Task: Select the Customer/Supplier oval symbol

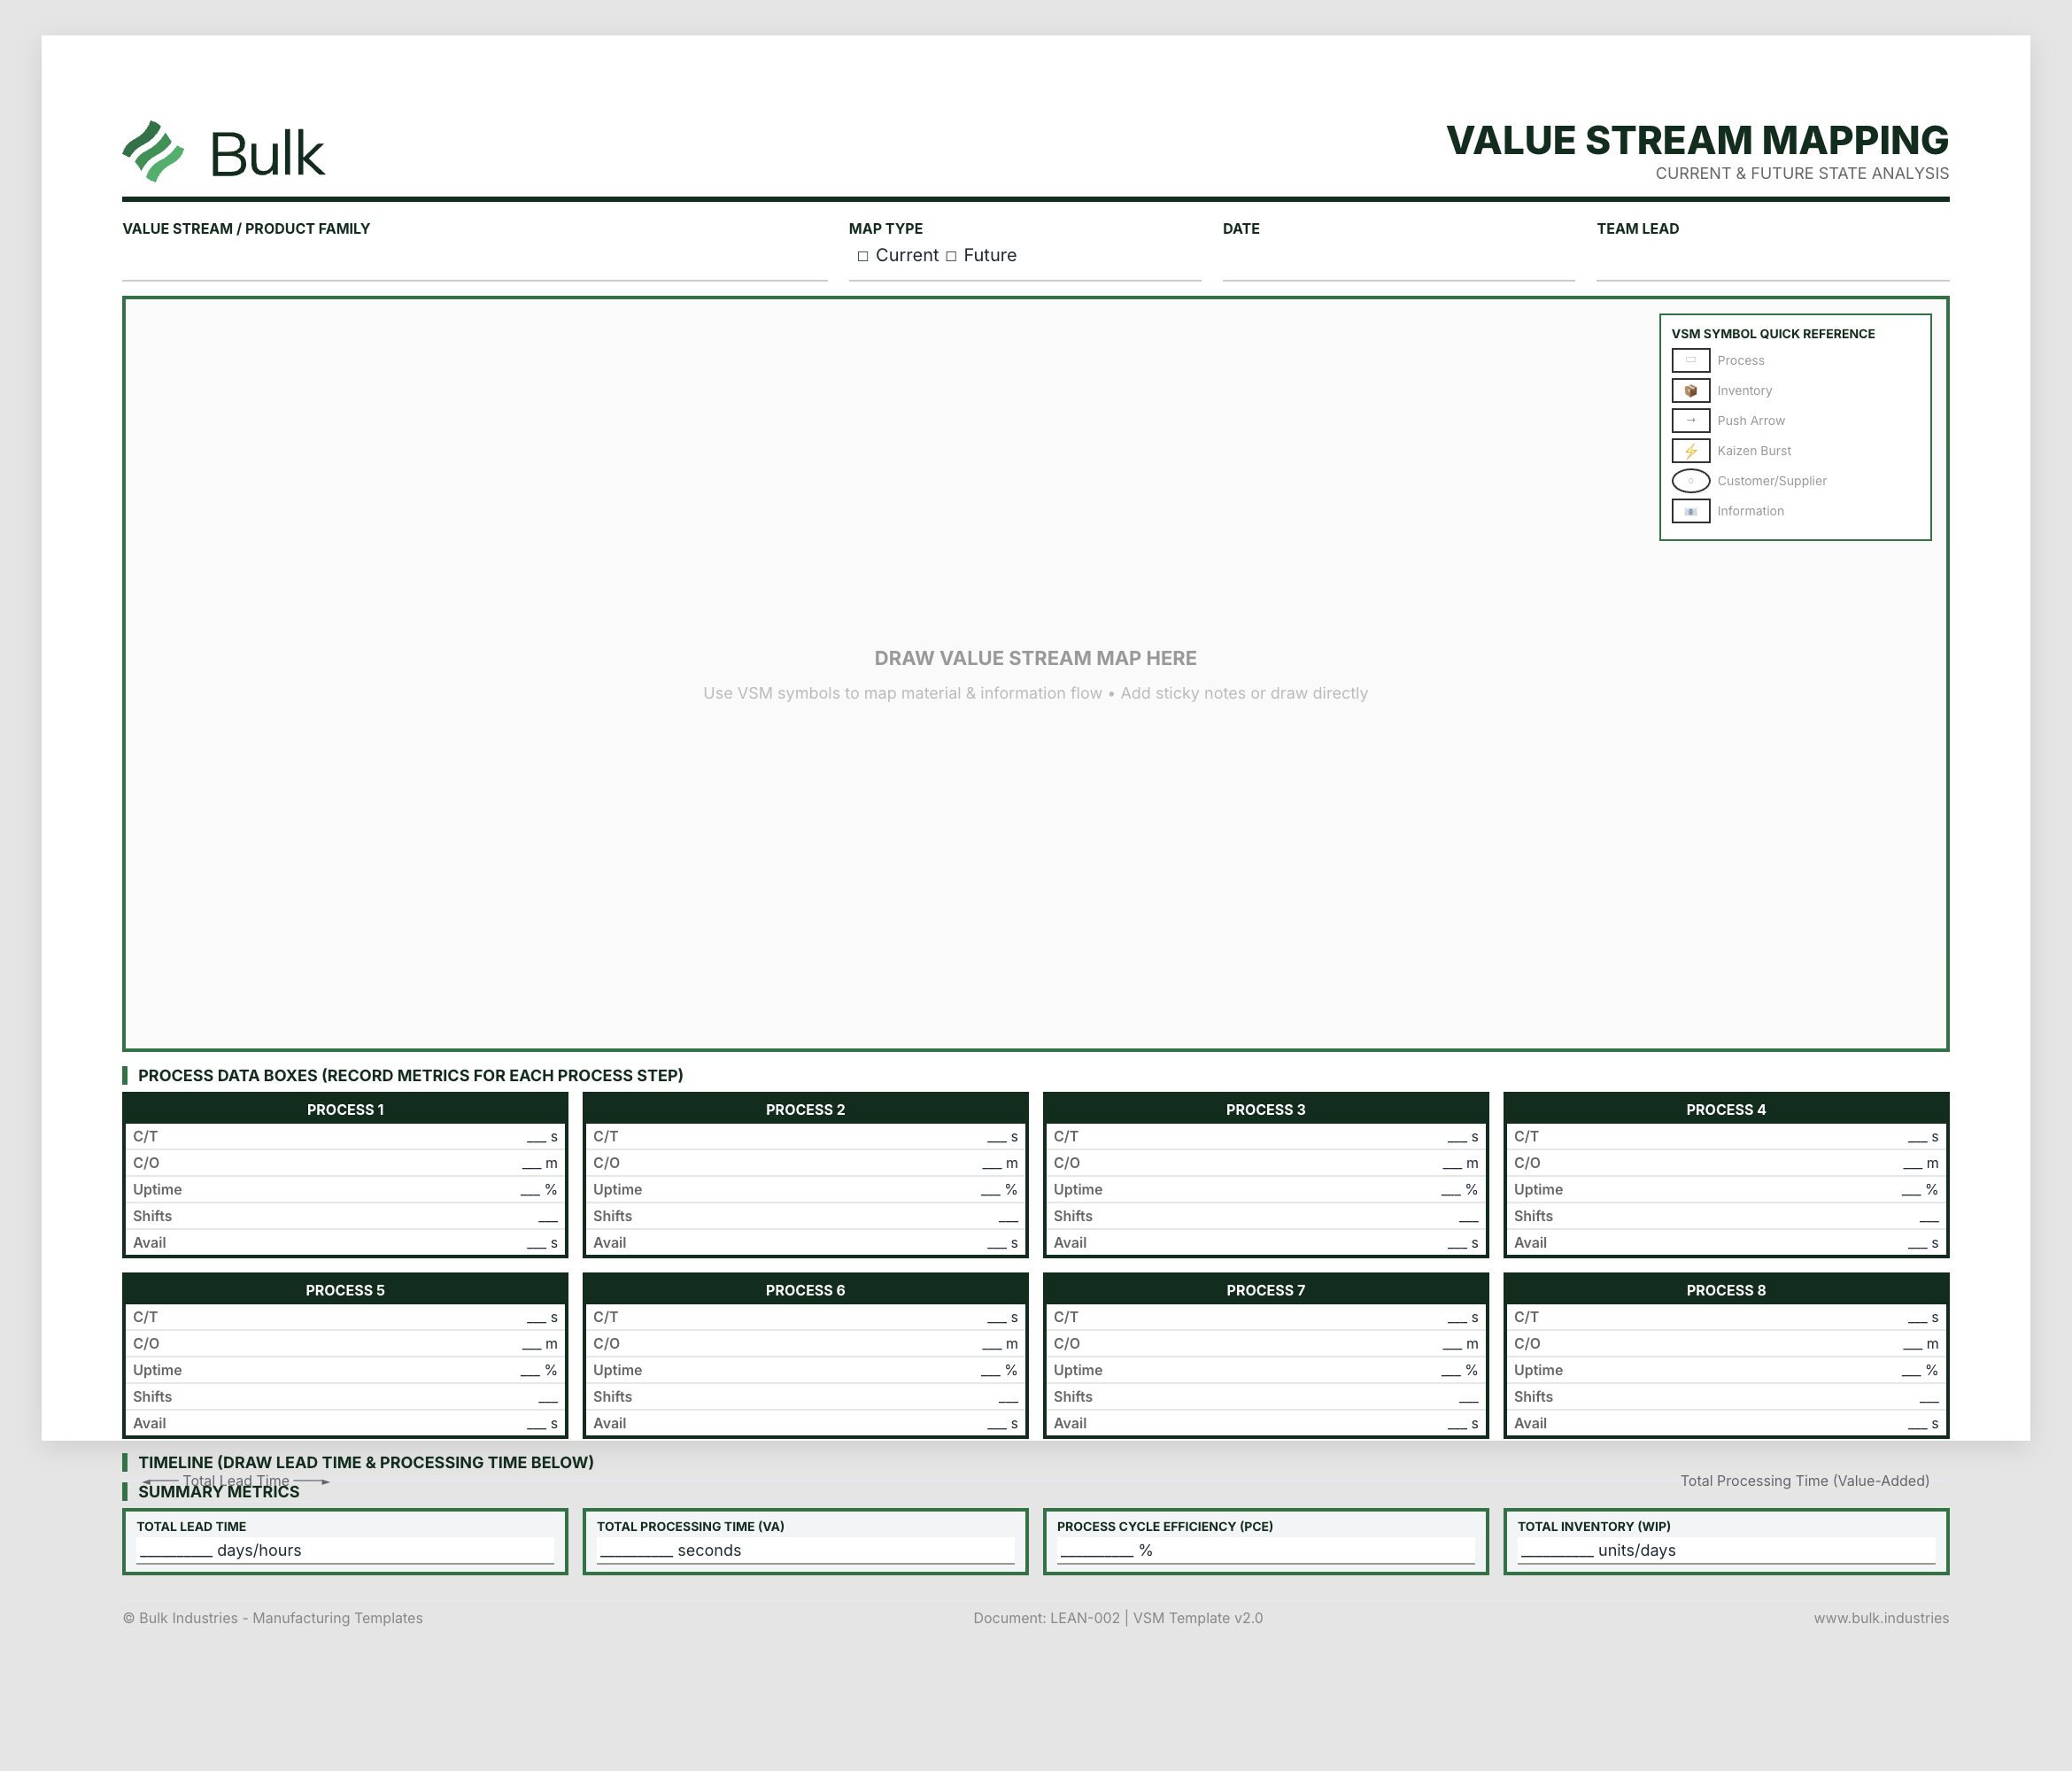Action: click(x=1691, y=481)
